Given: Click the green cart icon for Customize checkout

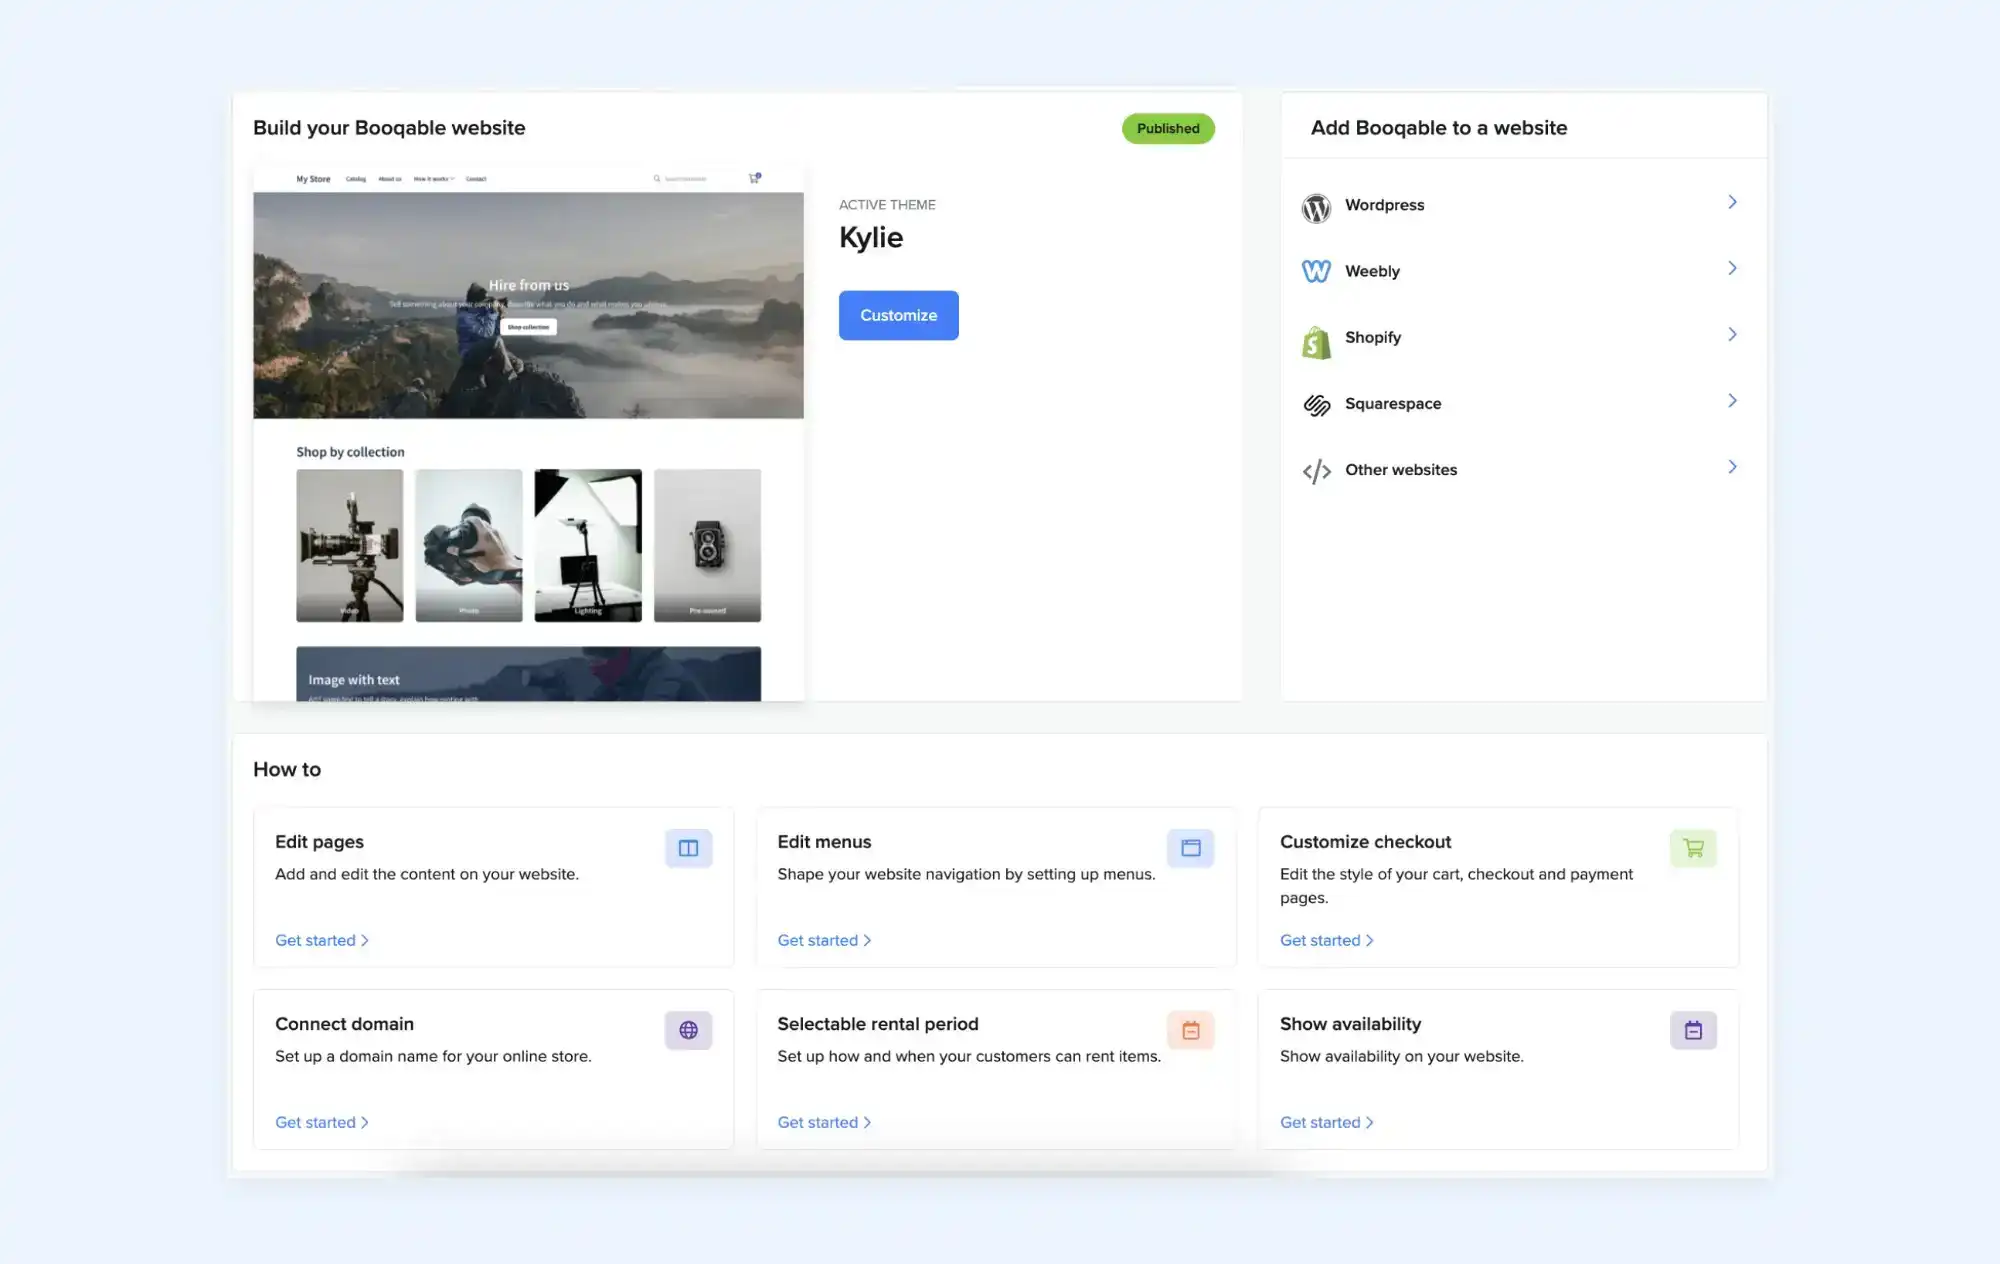Looking at the screenshot, I should coord(1692,847).
